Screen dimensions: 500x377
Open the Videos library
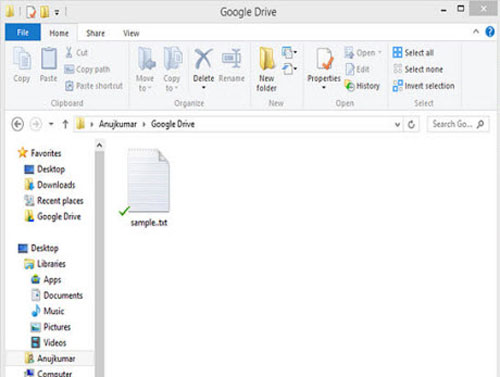[x=49, y=342]
